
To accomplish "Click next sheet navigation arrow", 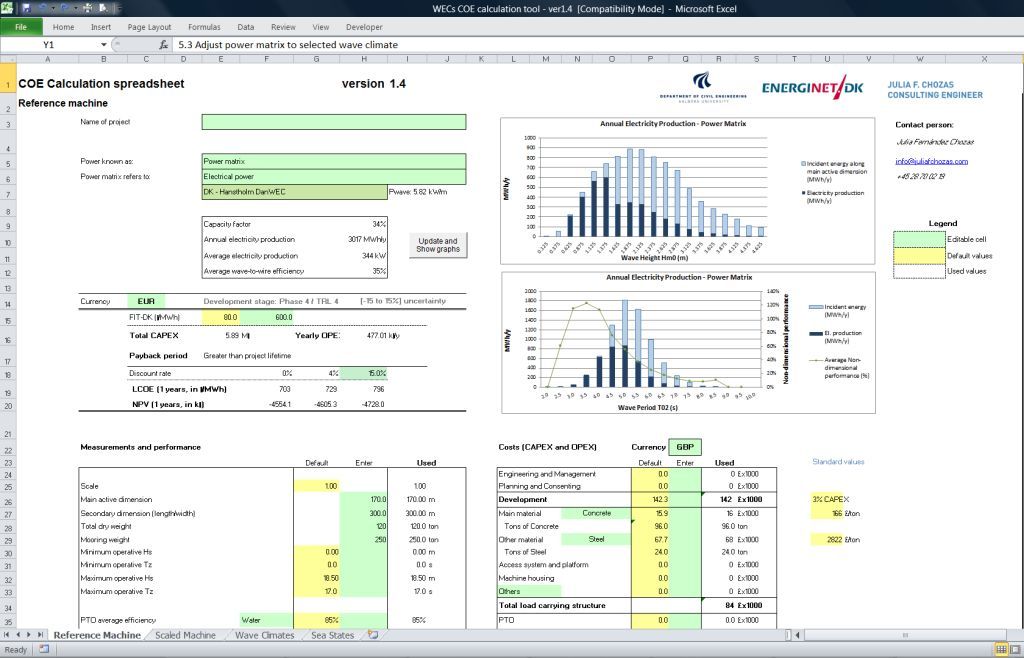I will (29, 634).
